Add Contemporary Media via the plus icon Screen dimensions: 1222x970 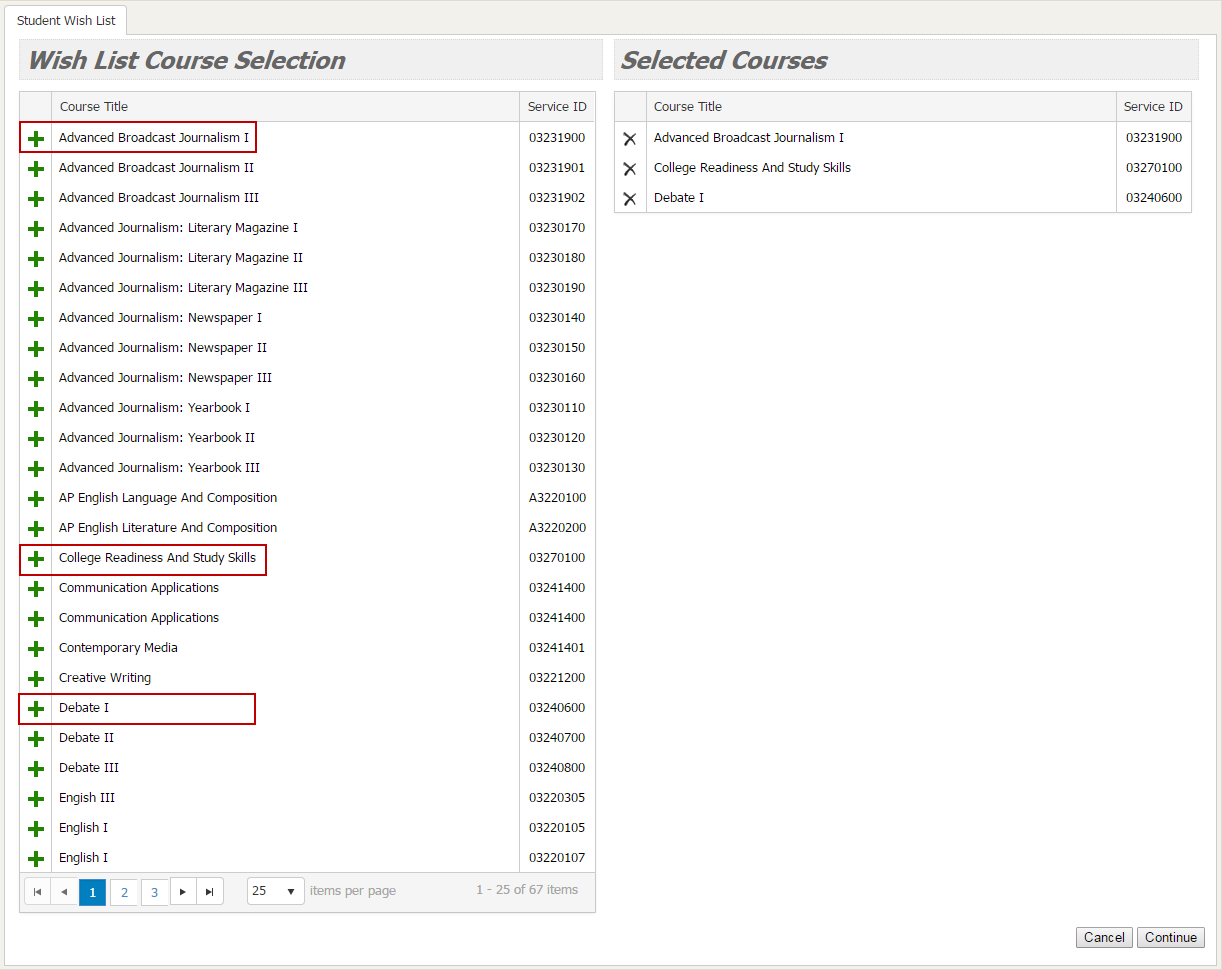[36, 648]
